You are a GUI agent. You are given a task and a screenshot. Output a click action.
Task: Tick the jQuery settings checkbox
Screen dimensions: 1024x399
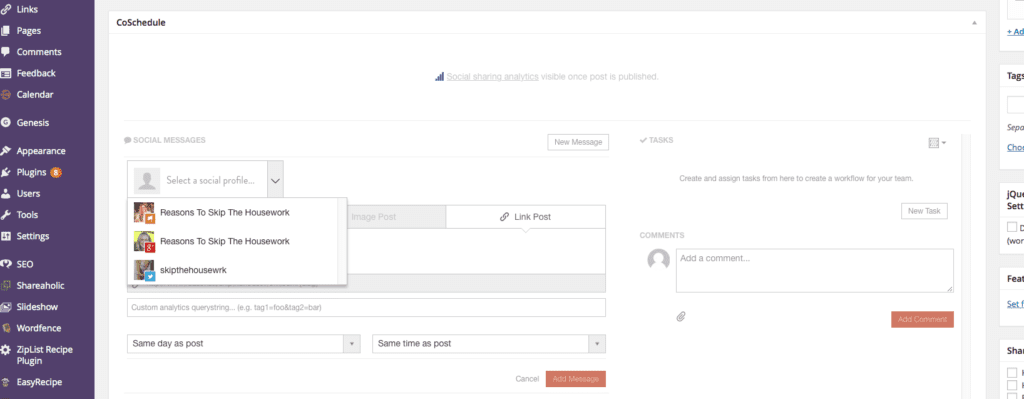tap(1012, 227)
